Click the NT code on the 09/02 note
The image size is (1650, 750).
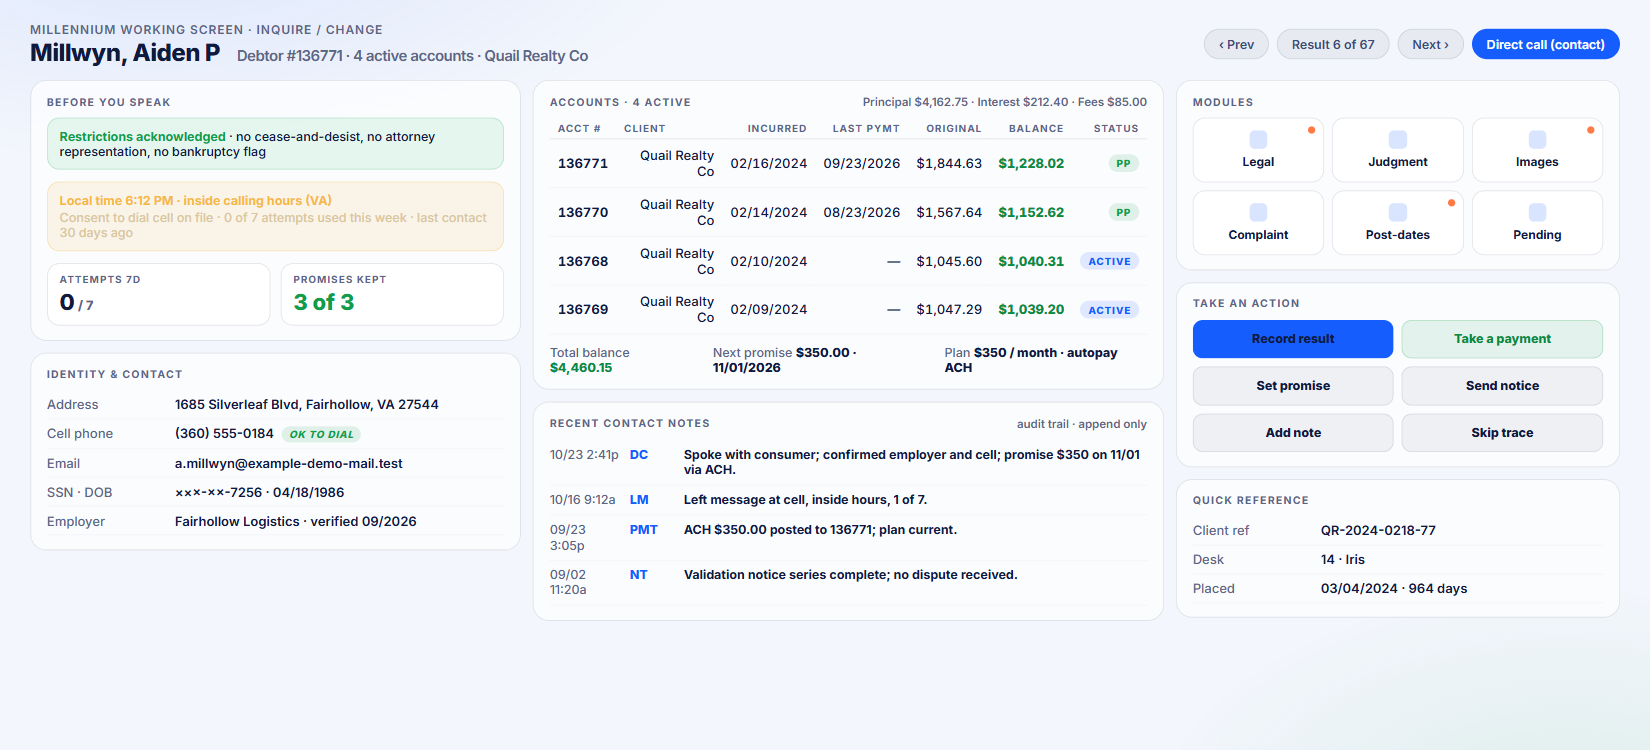pos(639,575)
